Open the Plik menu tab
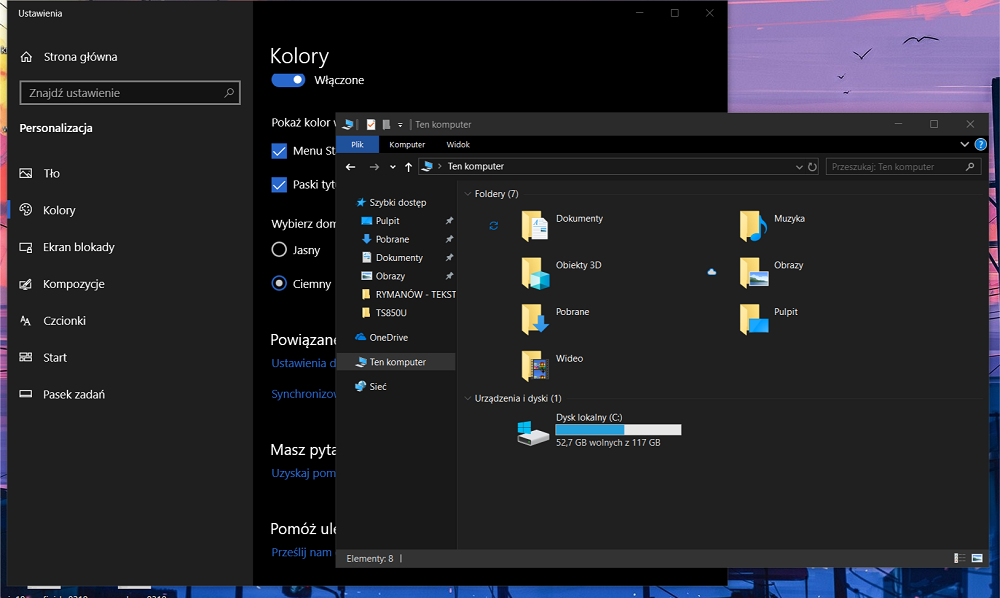Viewport: 1000px width, 598px height. click(357, 145)
